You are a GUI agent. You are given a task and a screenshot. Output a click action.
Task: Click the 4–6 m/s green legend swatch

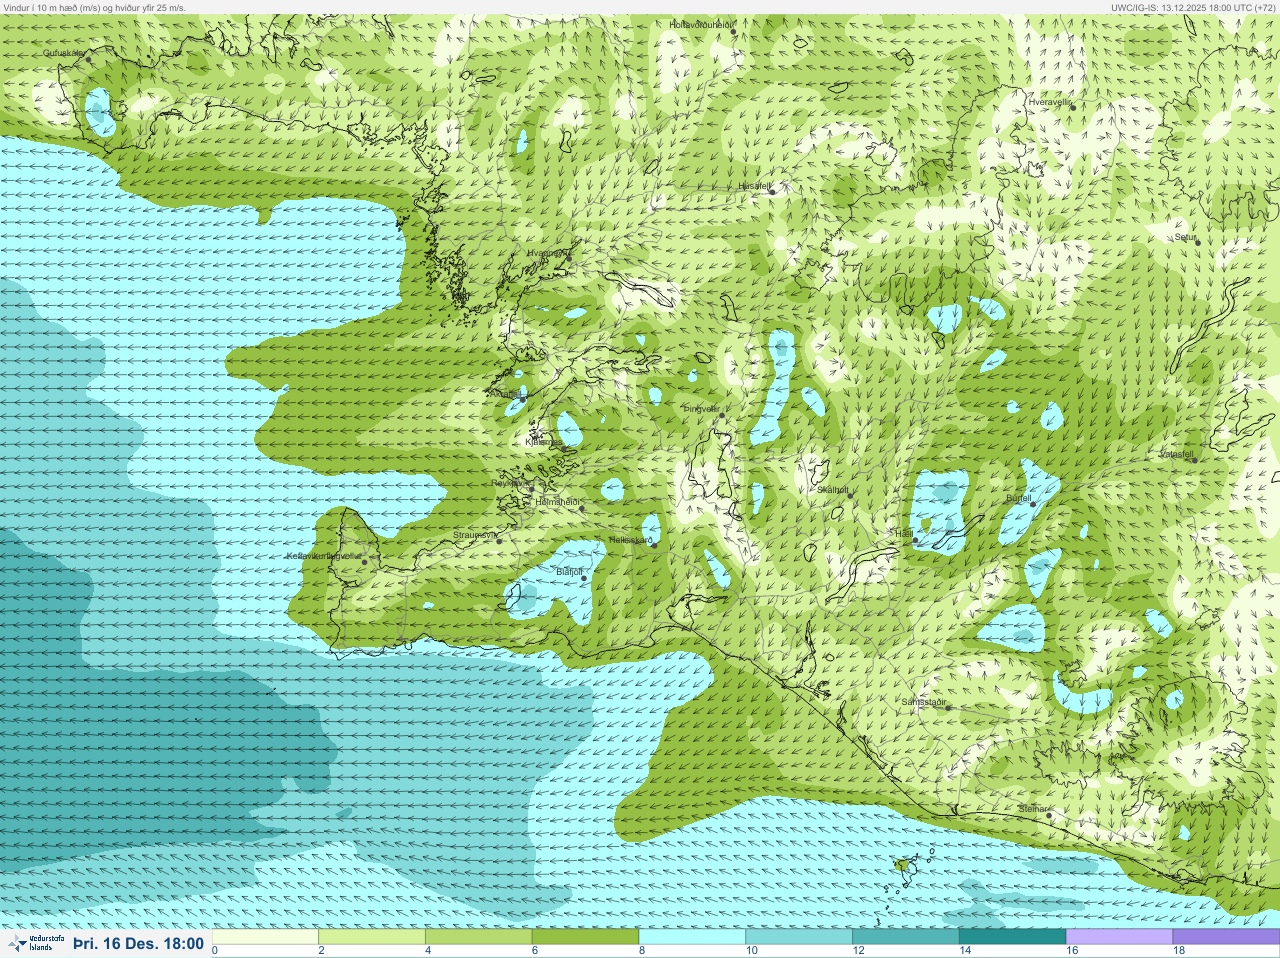(x=479, y=937)
